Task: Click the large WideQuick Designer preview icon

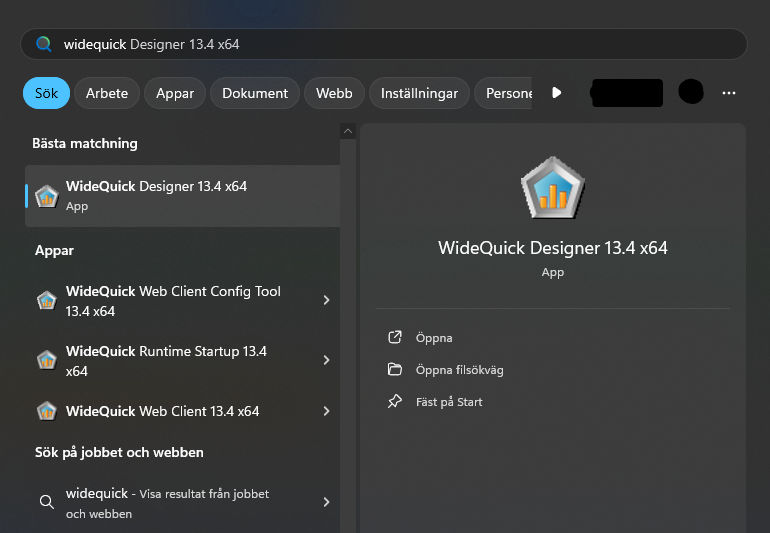Action: pyautogui.click(x=553, y=188)
